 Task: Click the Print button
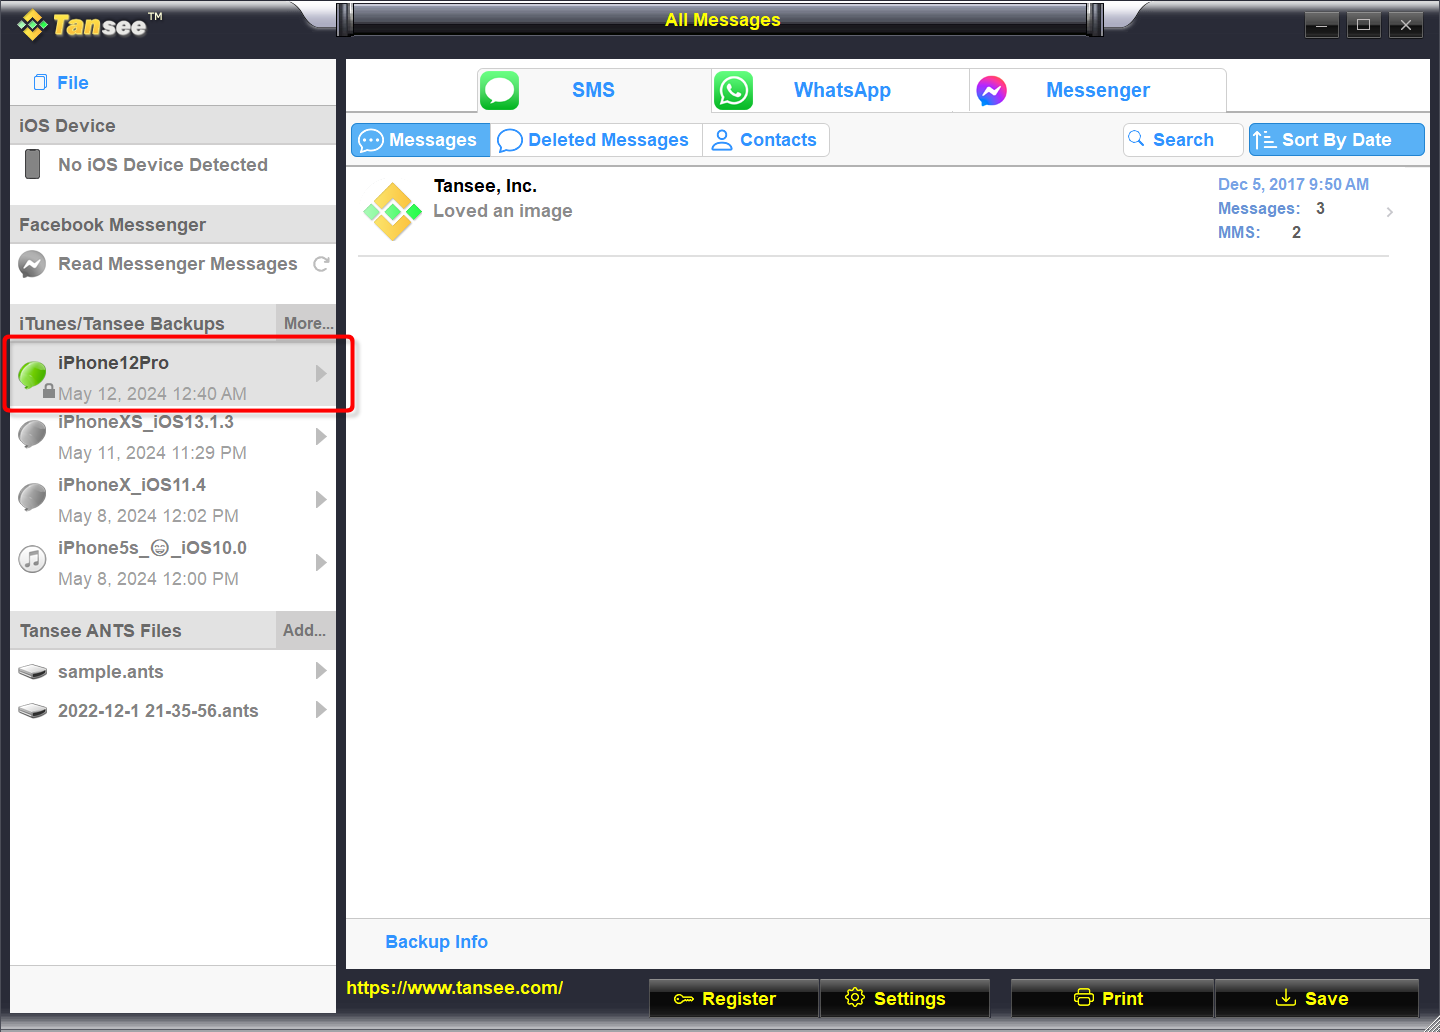[1112, 998]
